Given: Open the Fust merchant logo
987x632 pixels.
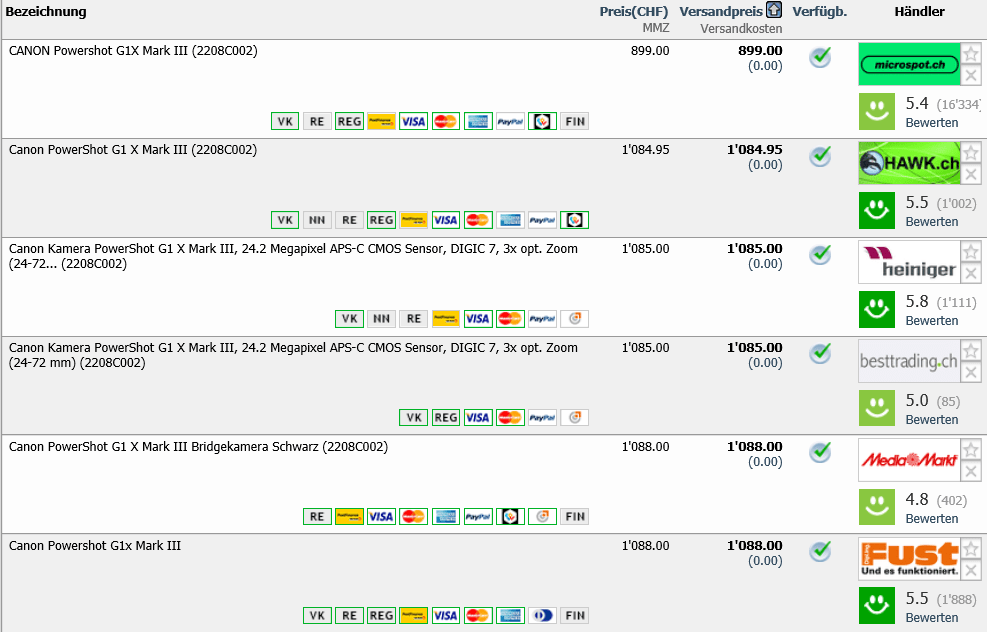Looking at the screenshot, I should (x=908, y=559).
